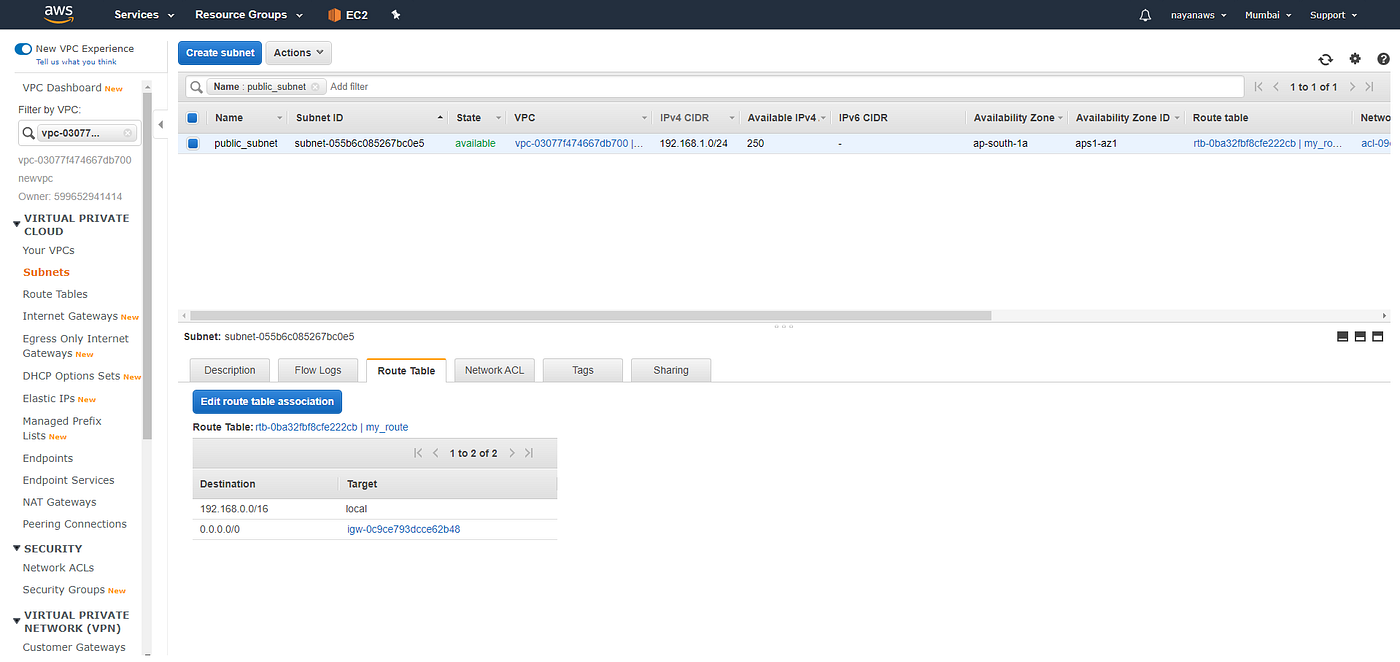The image size is (1400, 662).
Task: Select all subnets with the header checkbox
Action: click(193, 117)
